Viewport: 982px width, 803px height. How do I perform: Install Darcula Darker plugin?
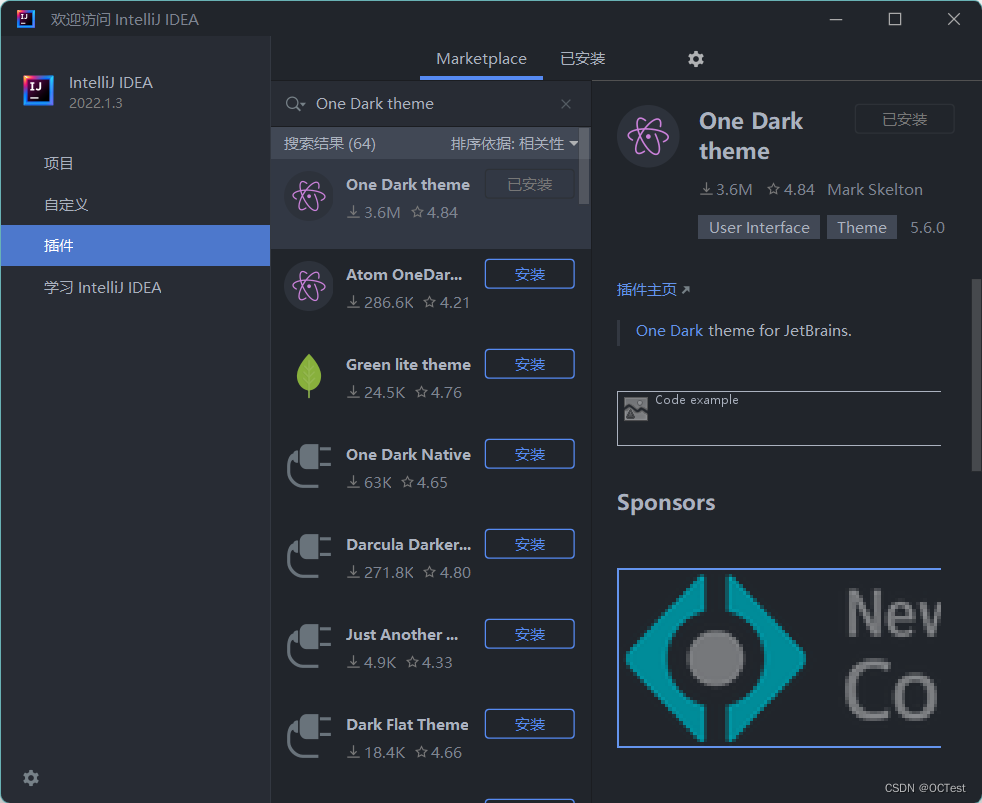click(530, 544)
